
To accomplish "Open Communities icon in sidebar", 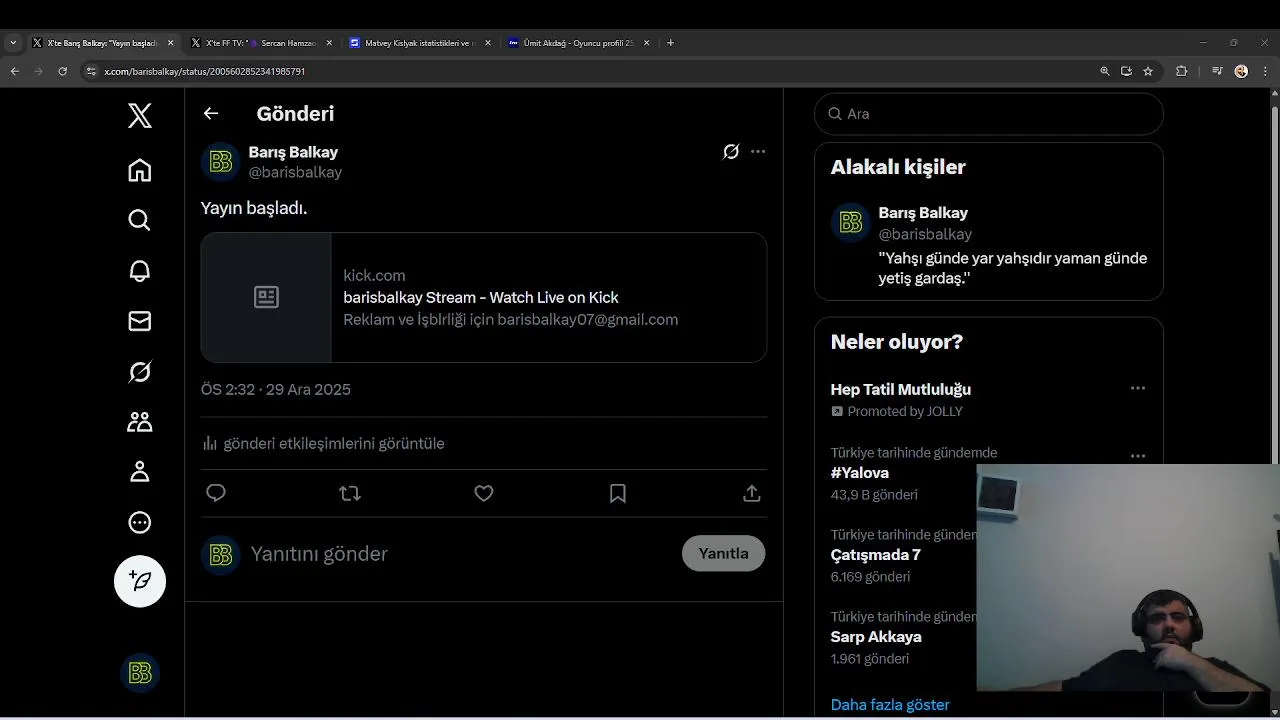I will [140, 422].
